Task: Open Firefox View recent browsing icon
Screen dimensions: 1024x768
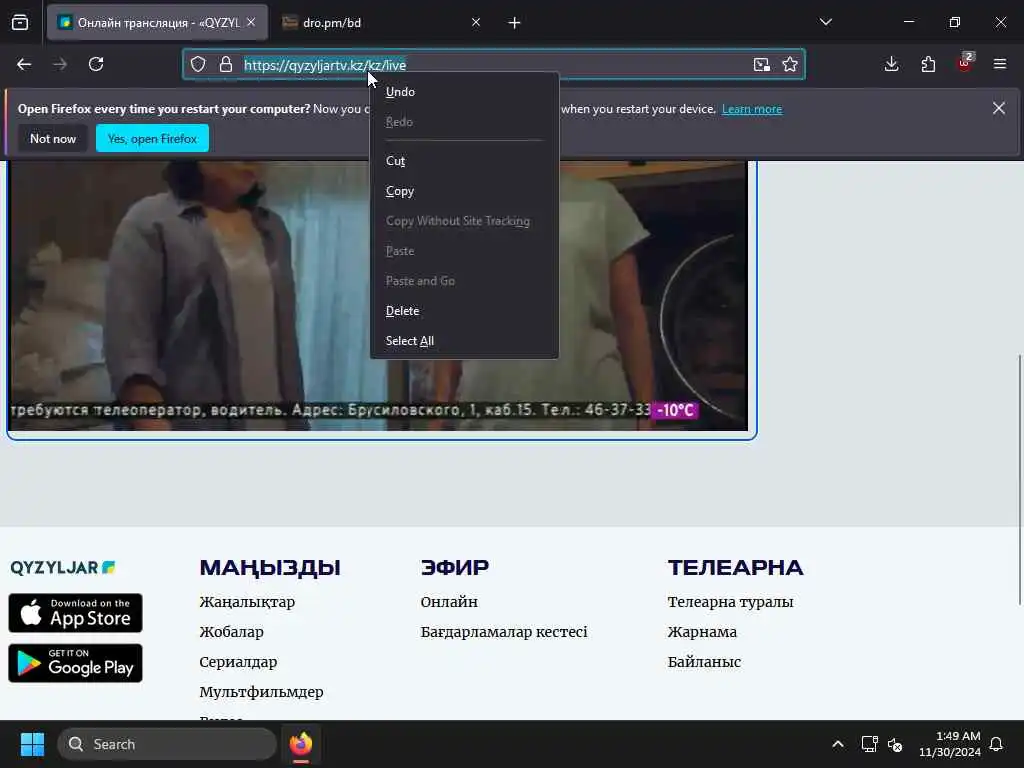Action: point(20,22)
